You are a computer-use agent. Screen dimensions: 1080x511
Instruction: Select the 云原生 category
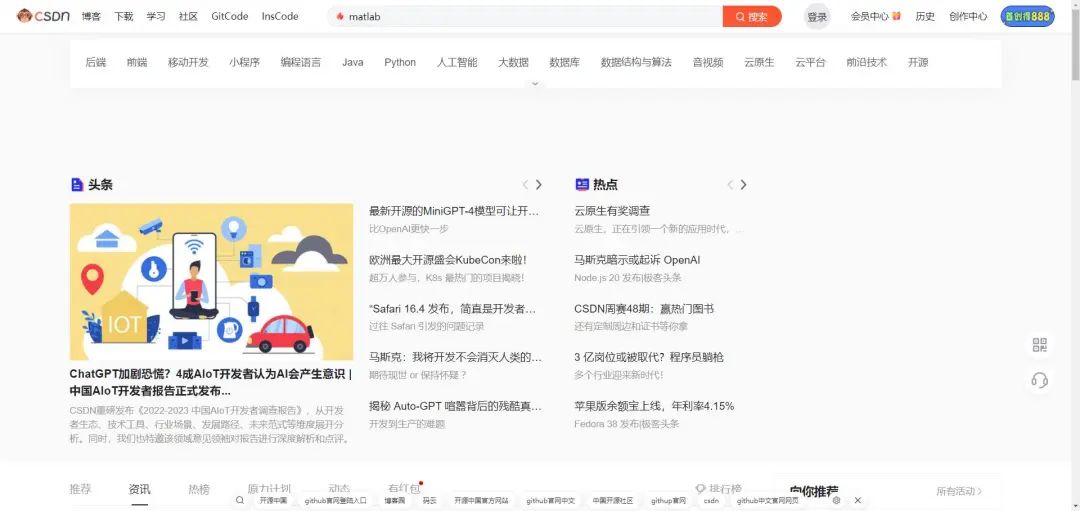[759, 62]
